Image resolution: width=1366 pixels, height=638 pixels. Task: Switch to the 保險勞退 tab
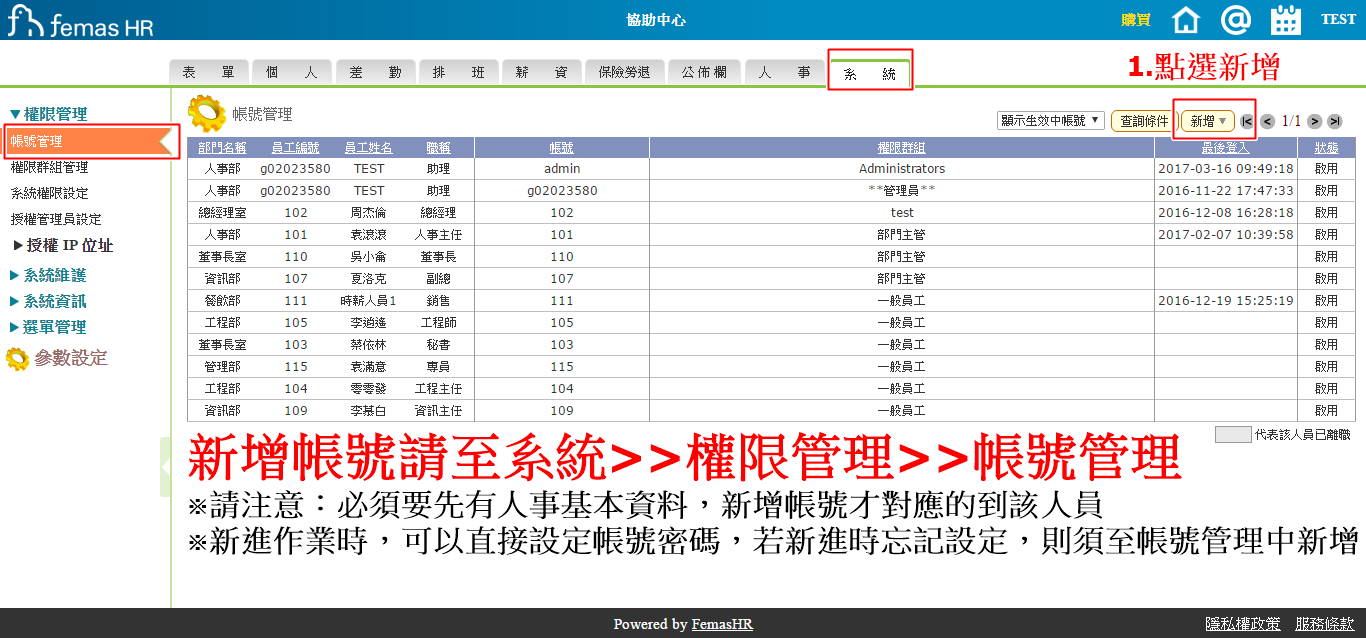coord(624,72)
